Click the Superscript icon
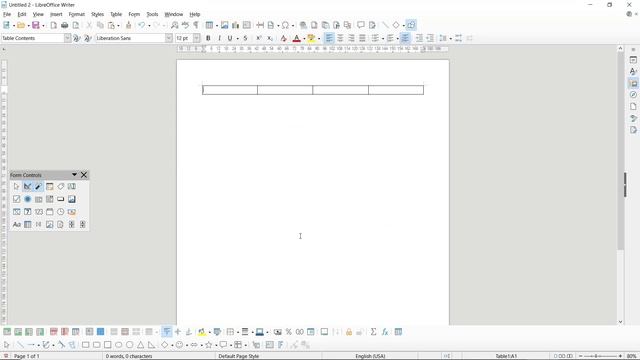 pyautogui.click(x=259, y=38)
